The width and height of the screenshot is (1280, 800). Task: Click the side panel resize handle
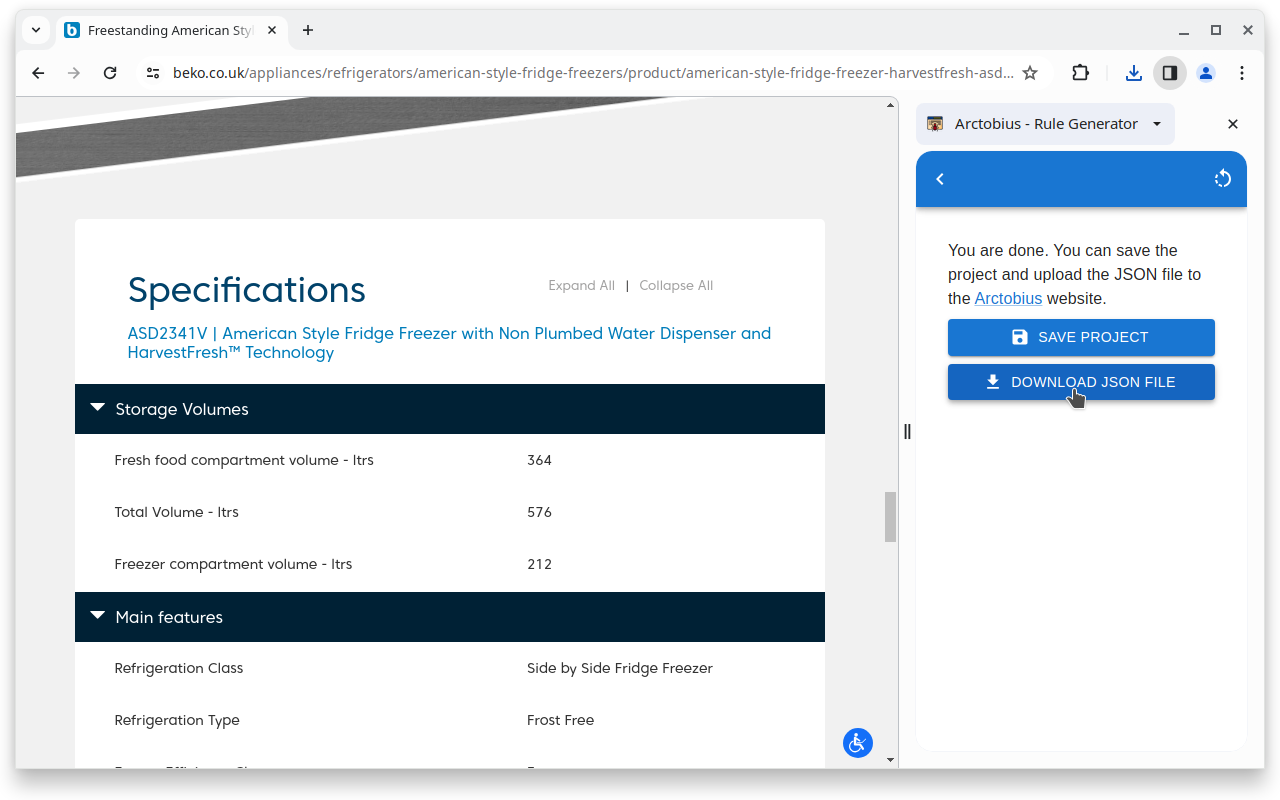click(x=907, y=431)
